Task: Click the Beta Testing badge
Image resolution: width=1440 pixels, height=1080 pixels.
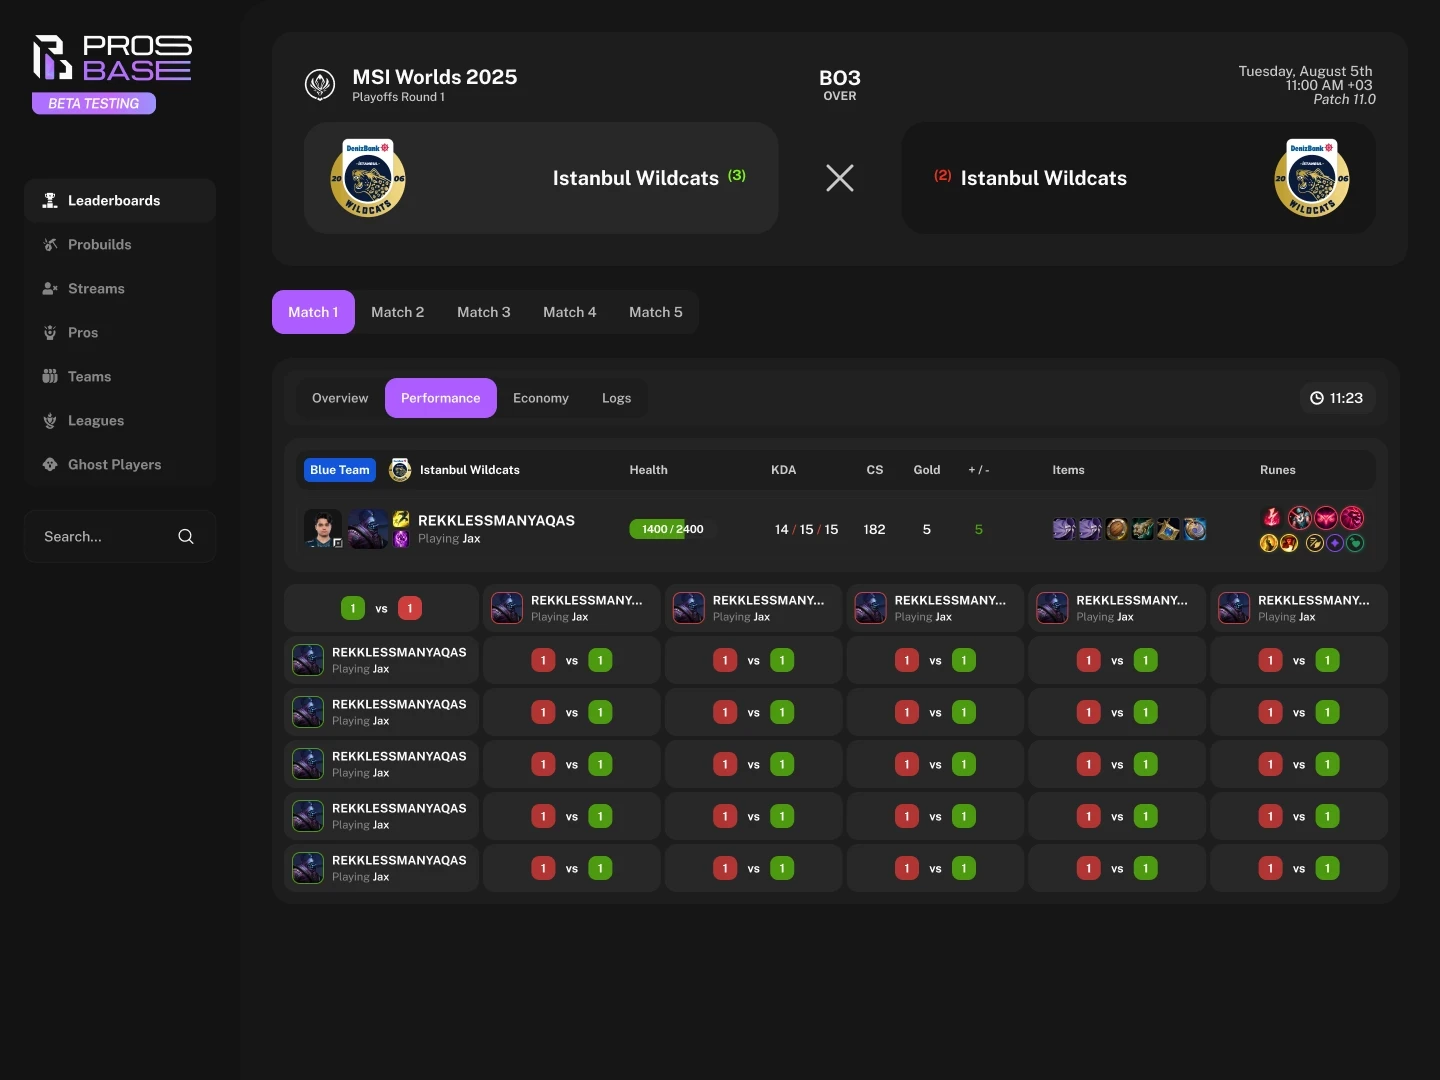Action: click(x=94, y=103)
